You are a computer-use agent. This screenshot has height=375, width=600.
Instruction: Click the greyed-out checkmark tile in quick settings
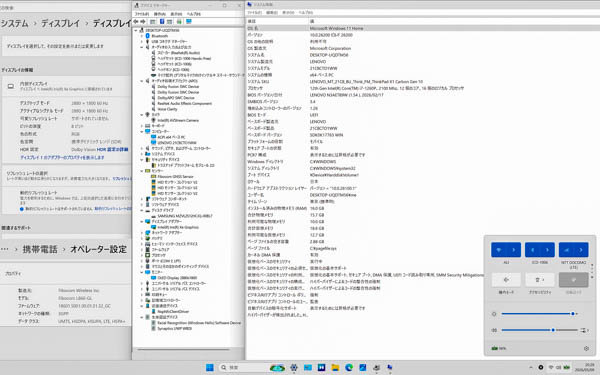point(574,280)
